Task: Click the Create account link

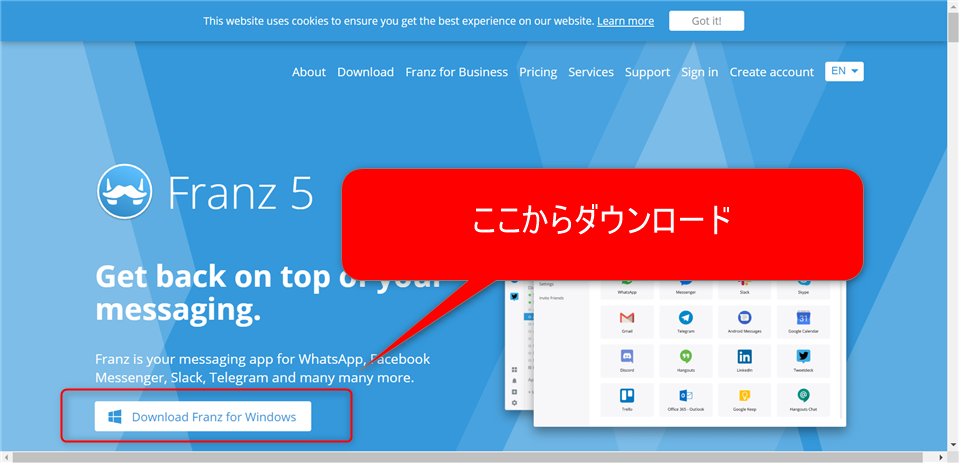Action: click(x=772, y=72)
